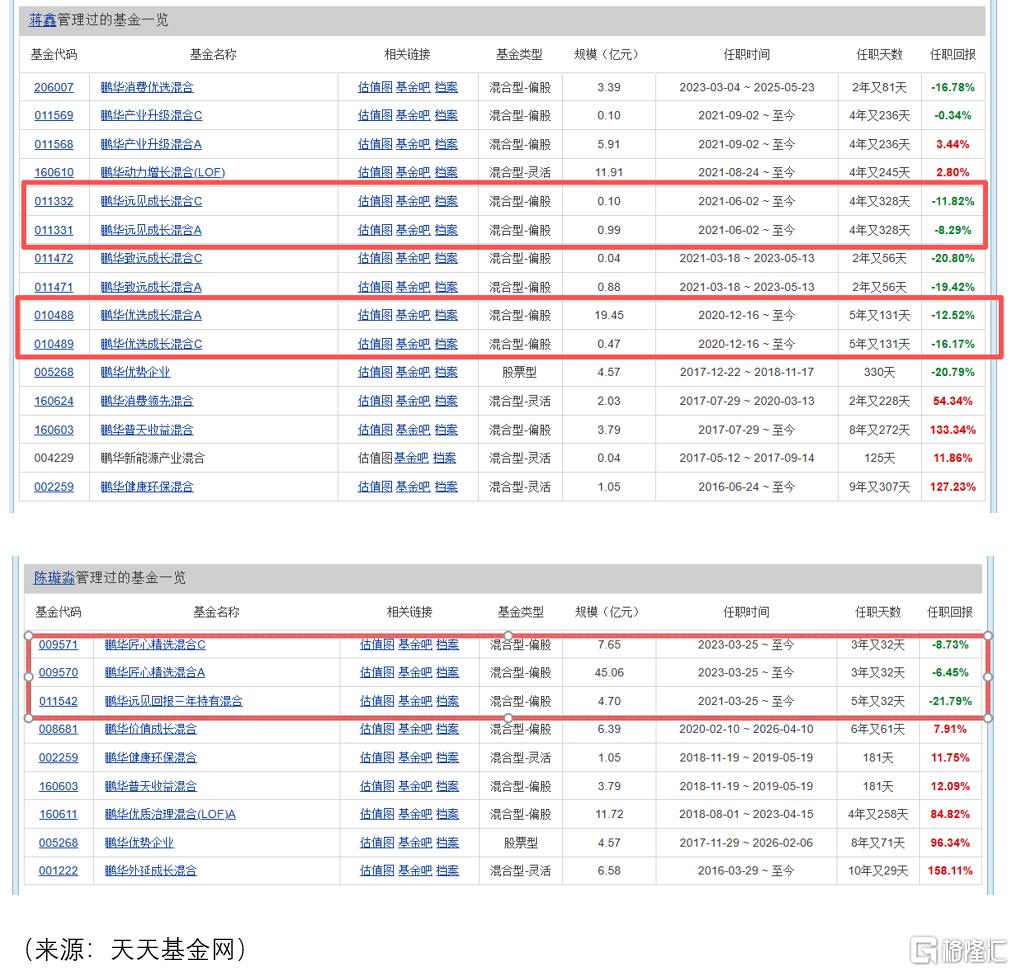Open fund code 010489

coord(54,344)
